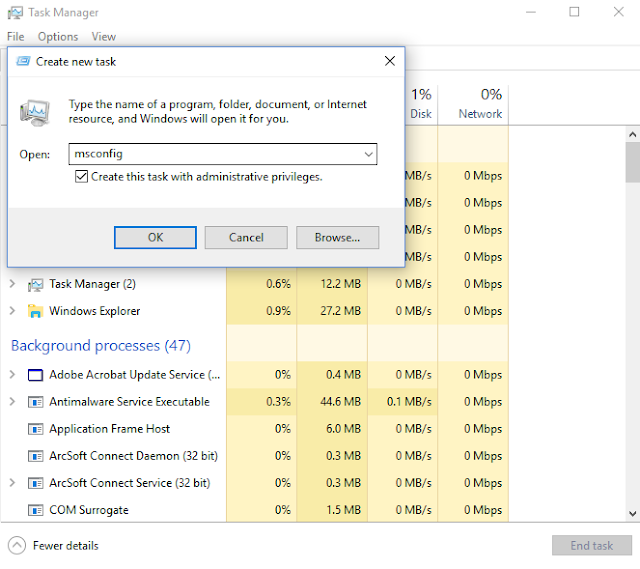
Task: Click the 0.3% CPU value
Action: (x=278, y=402)
